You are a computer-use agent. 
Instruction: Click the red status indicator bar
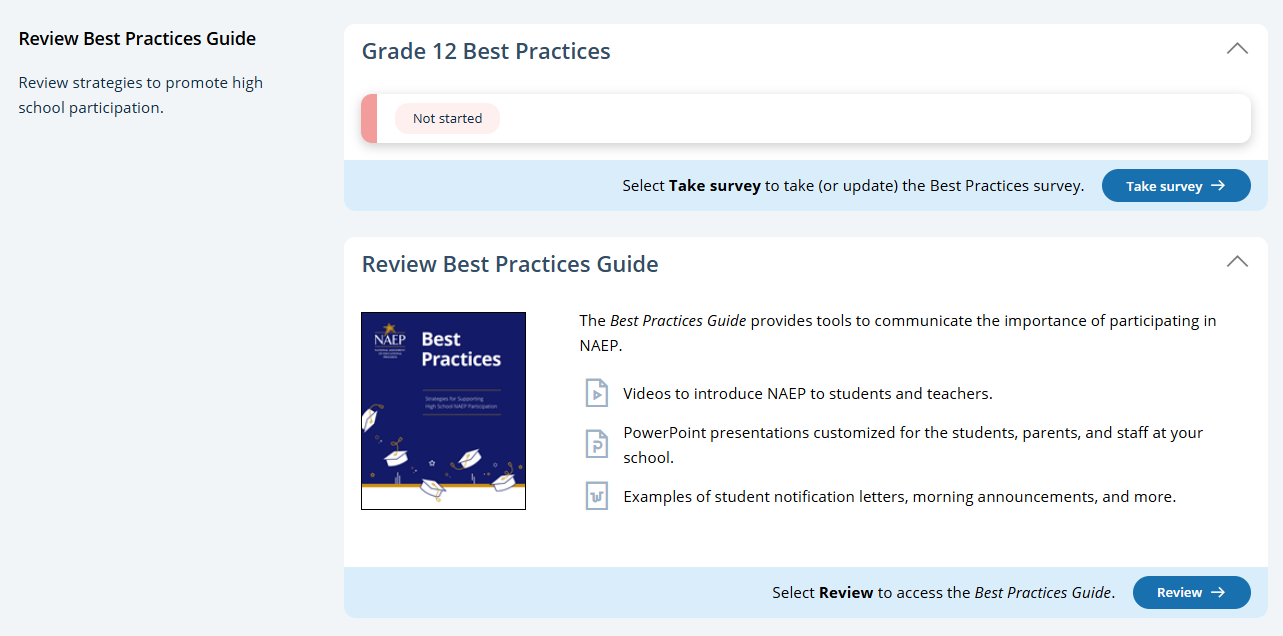(368, 118)
